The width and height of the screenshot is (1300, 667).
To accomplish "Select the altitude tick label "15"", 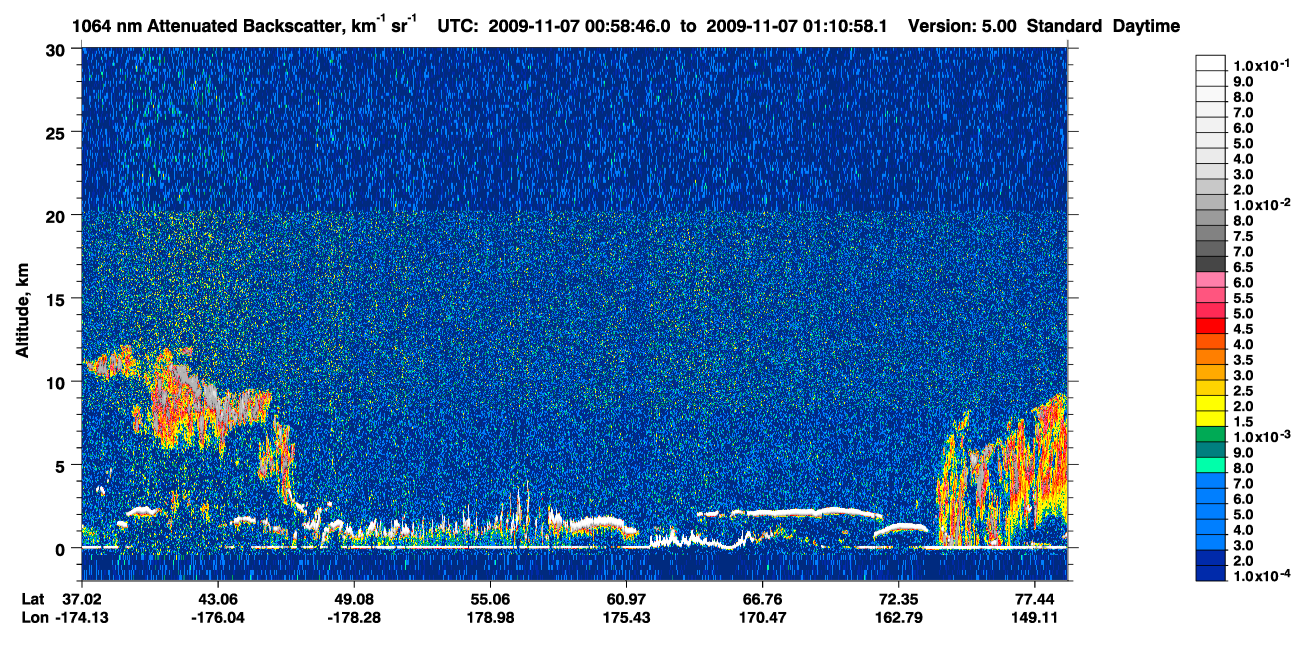I will [x=59, y=298].
